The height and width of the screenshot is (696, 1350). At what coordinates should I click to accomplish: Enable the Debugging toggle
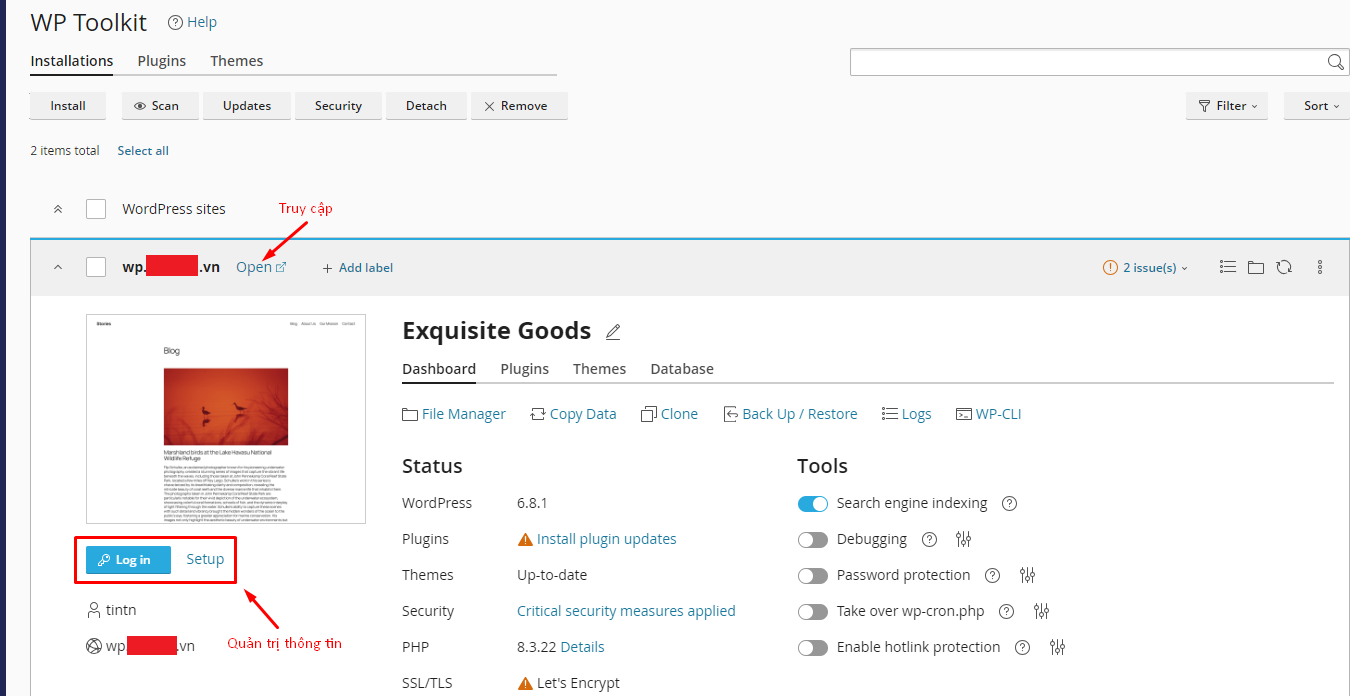(x=813, y=540)
